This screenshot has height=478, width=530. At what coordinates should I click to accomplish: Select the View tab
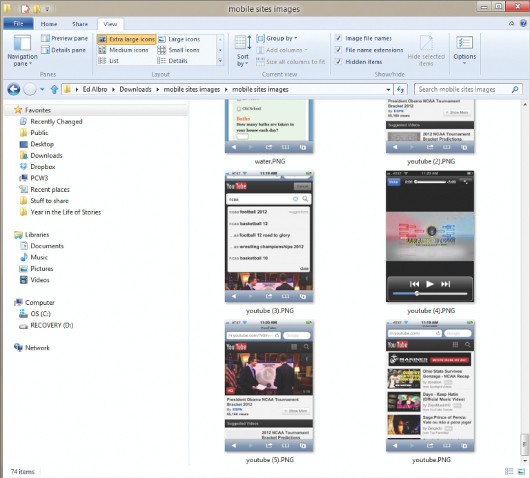[110, 24]
